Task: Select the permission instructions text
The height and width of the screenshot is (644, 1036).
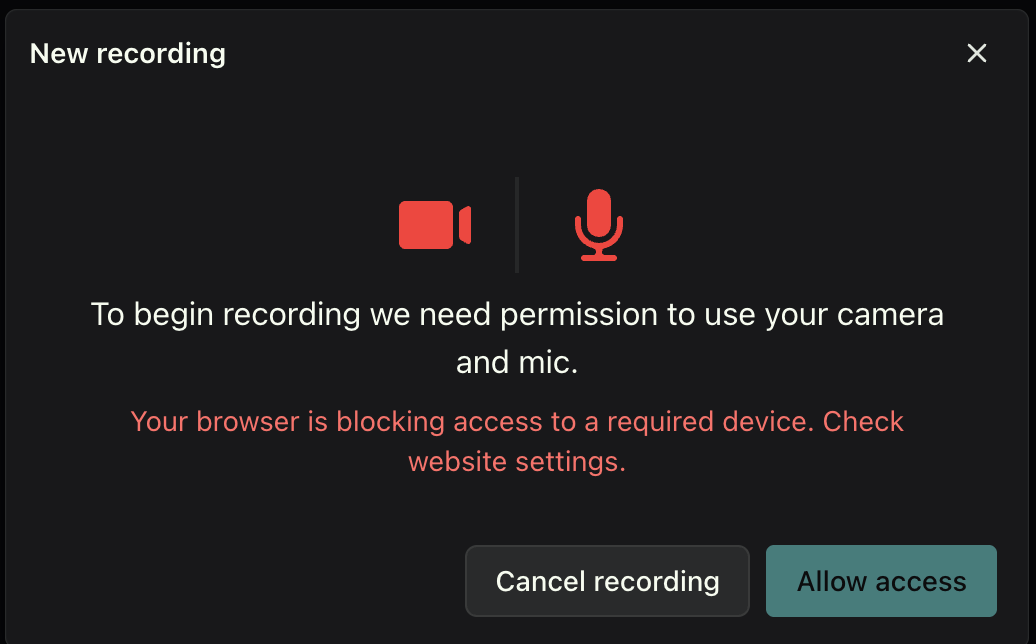Action: [517, 337]
